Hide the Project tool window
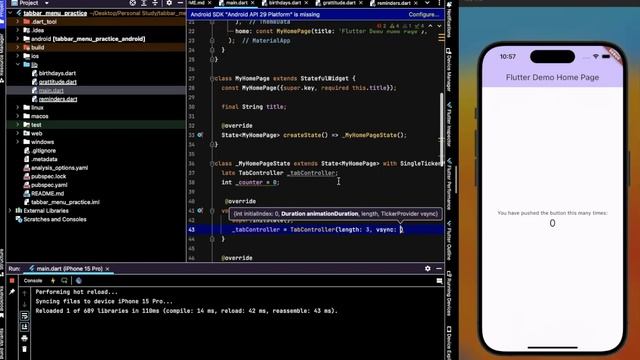Screen dimensions: 640x360 tap(180, 3)
